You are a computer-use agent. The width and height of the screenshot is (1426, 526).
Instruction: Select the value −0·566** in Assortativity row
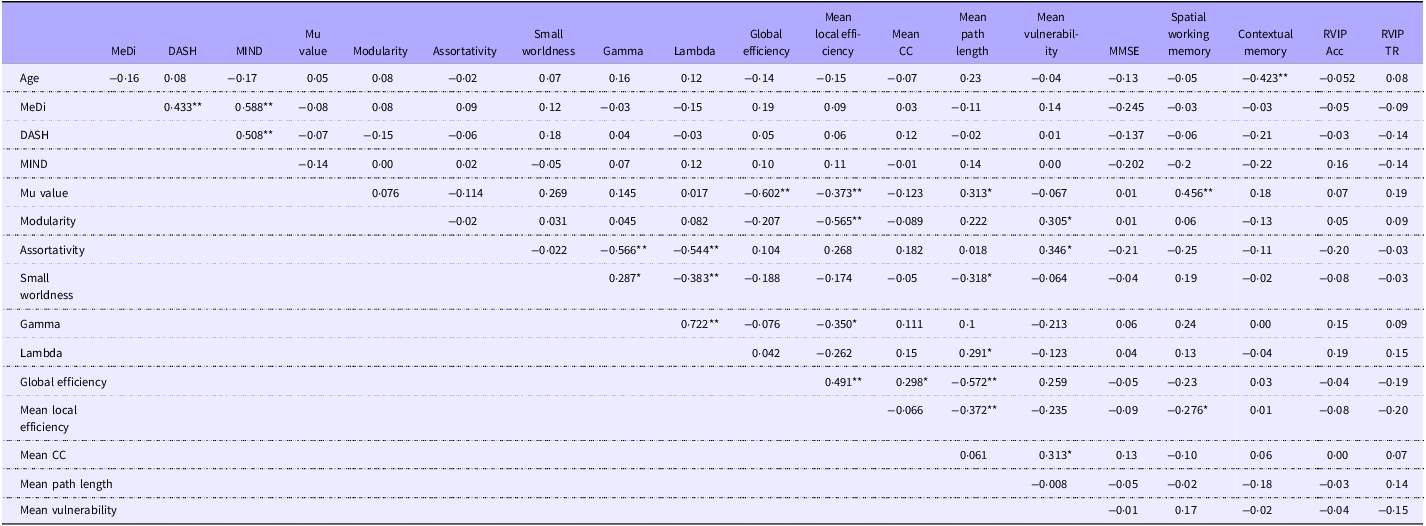[x=625, y=248]
